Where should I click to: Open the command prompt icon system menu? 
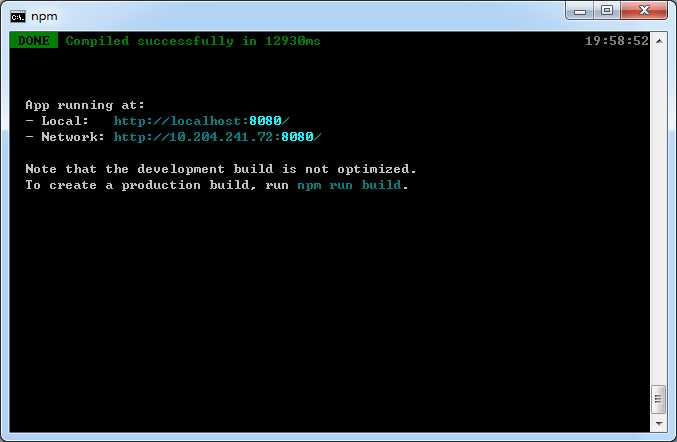coord(18,17)
